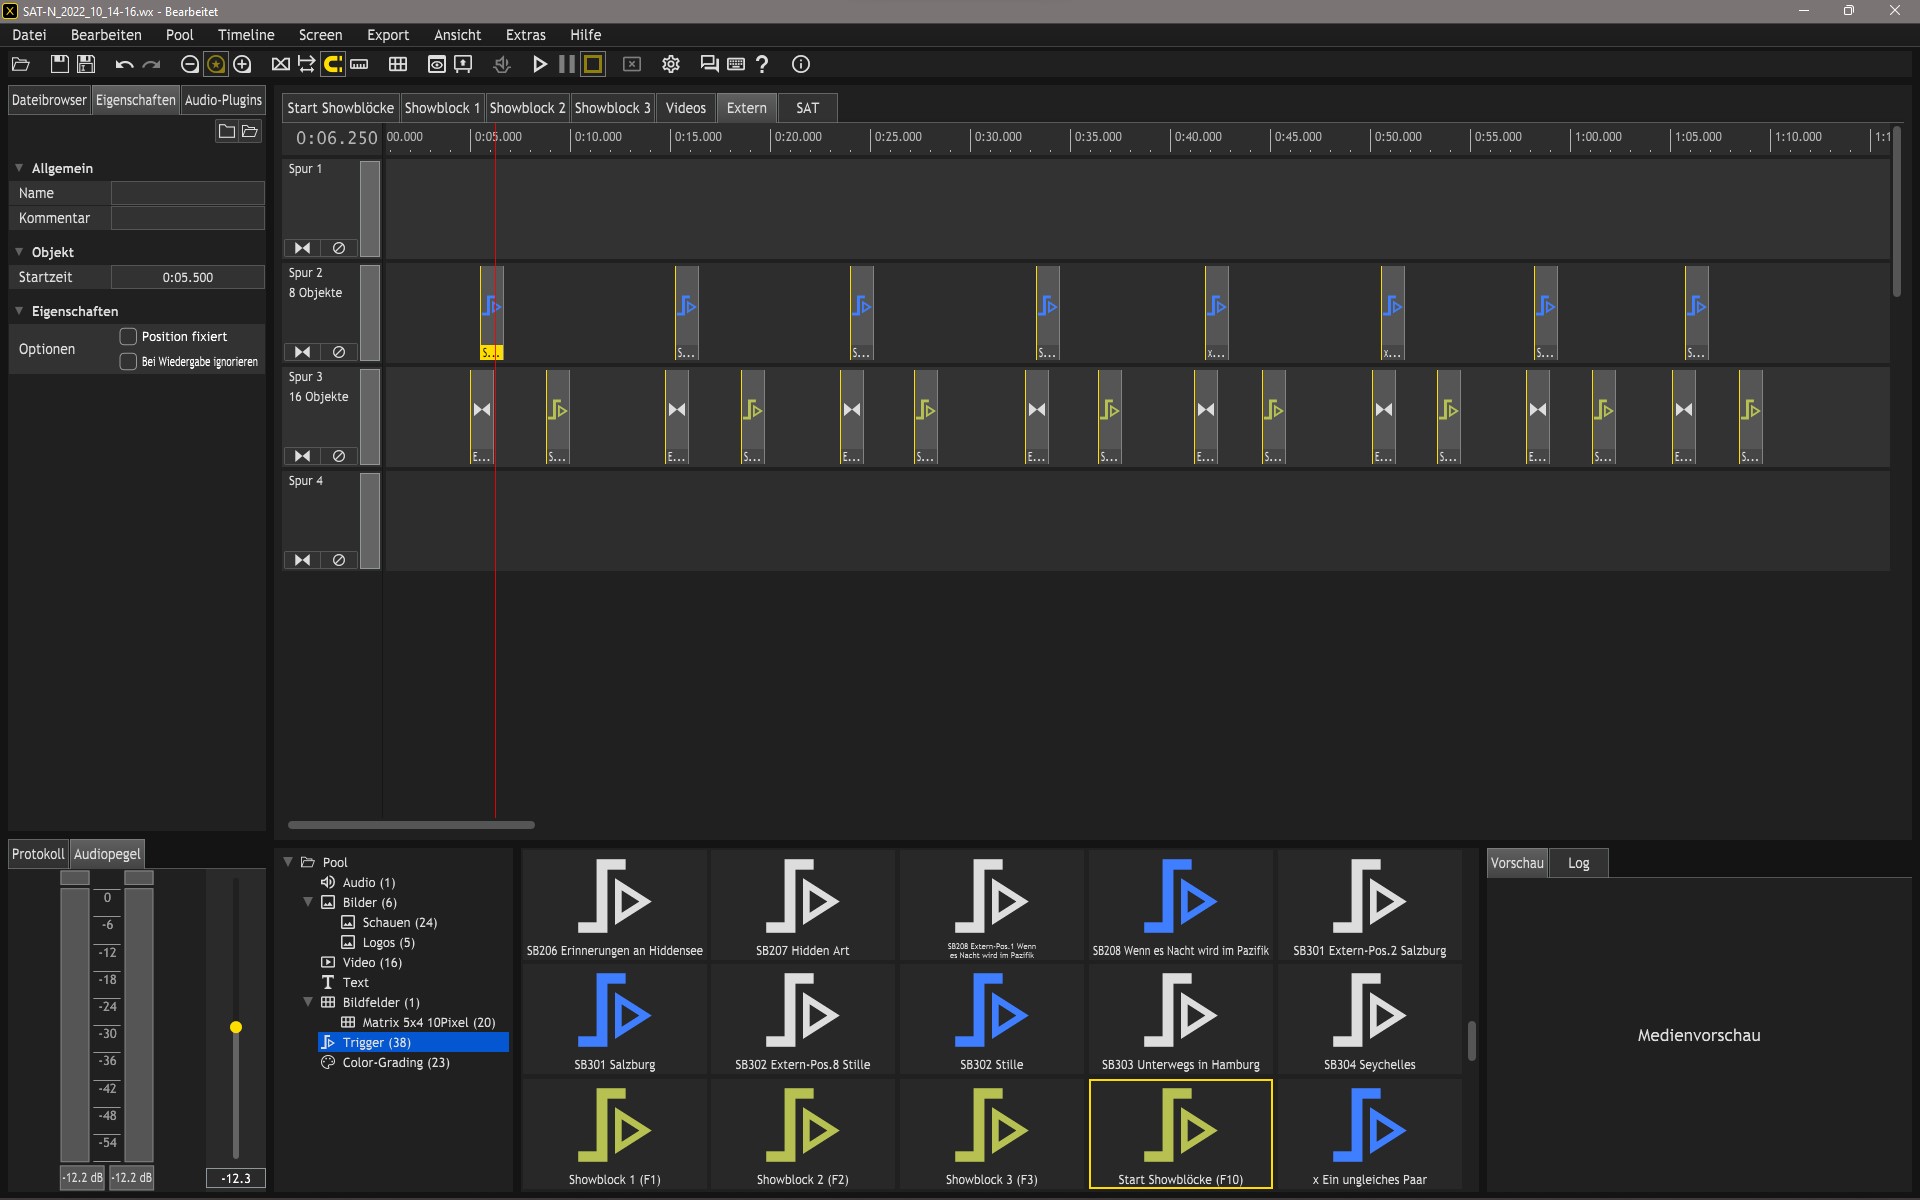The width and height of the screenshot is (1920, 1200).
Task: Toggle mute icon on Spur 4
Action: [x=339, y=560]
